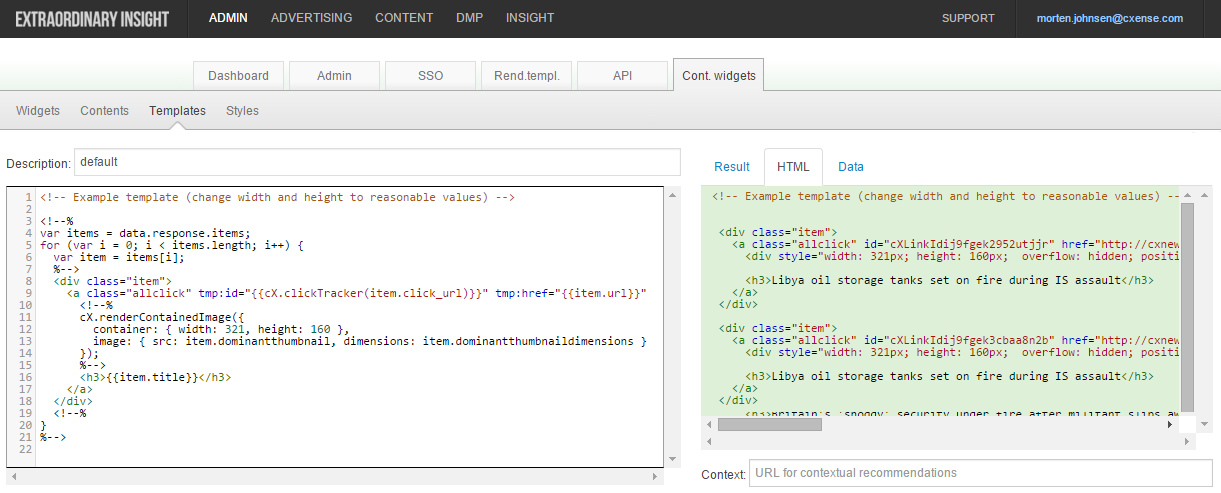
Task: Open the SUPPORT link
Action: tap(968, 18)
